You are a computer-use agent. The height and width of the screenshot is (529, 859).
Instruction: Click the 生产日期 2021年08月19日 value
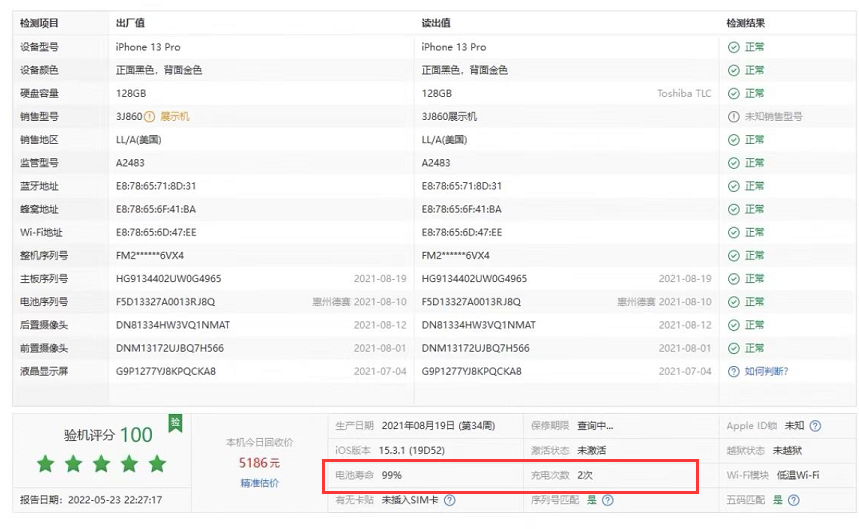(438, 426)
